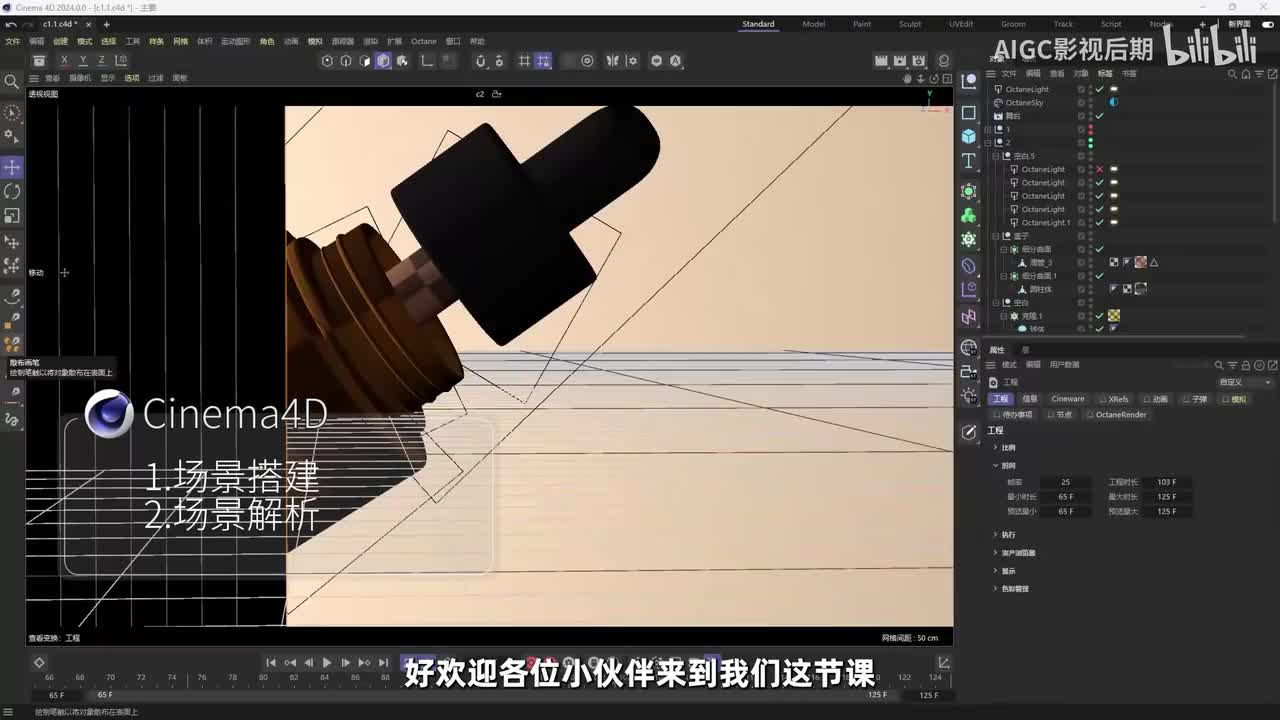
Task: Open the XRefs attributes tab
Action: tap(1114, 399)
